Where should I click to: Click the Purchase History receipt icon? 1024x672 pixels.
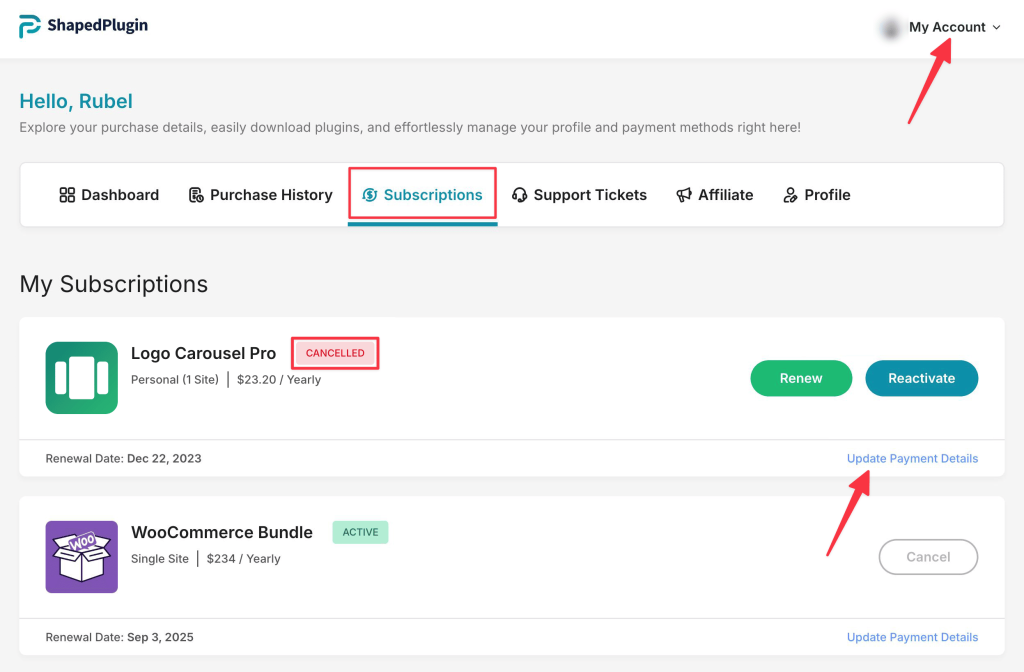196,195
